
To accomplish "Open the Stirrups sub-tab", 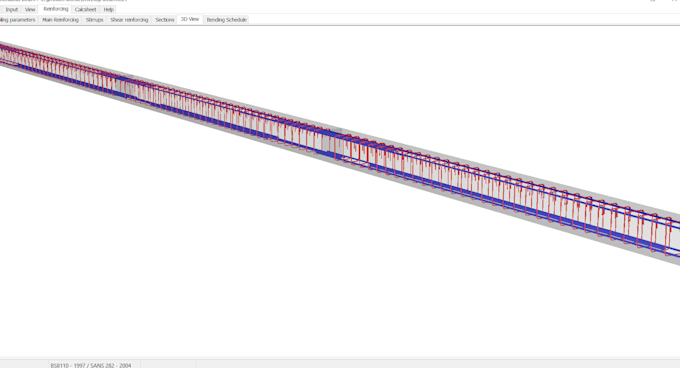I will (x=95, y=20).
